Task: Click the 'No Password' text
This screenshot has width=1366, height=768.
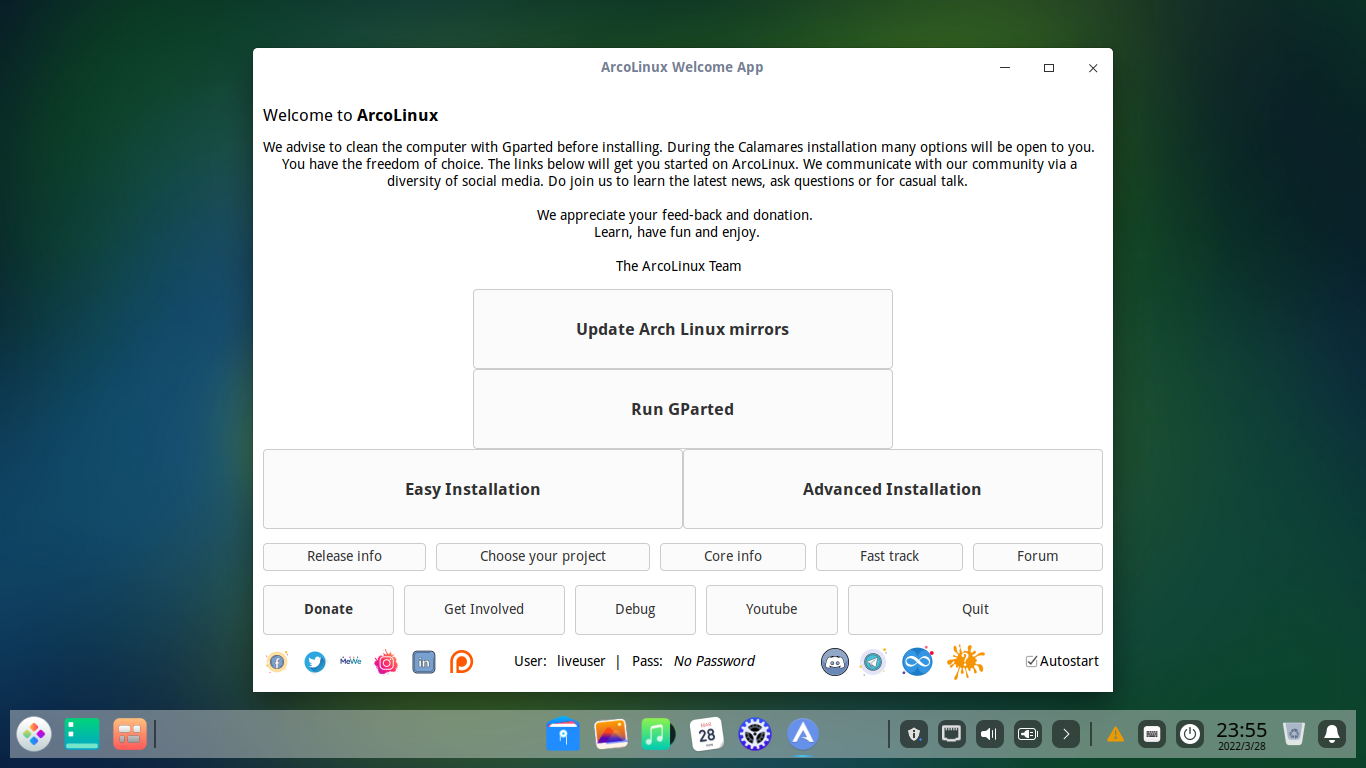Action: click(714, 661)
